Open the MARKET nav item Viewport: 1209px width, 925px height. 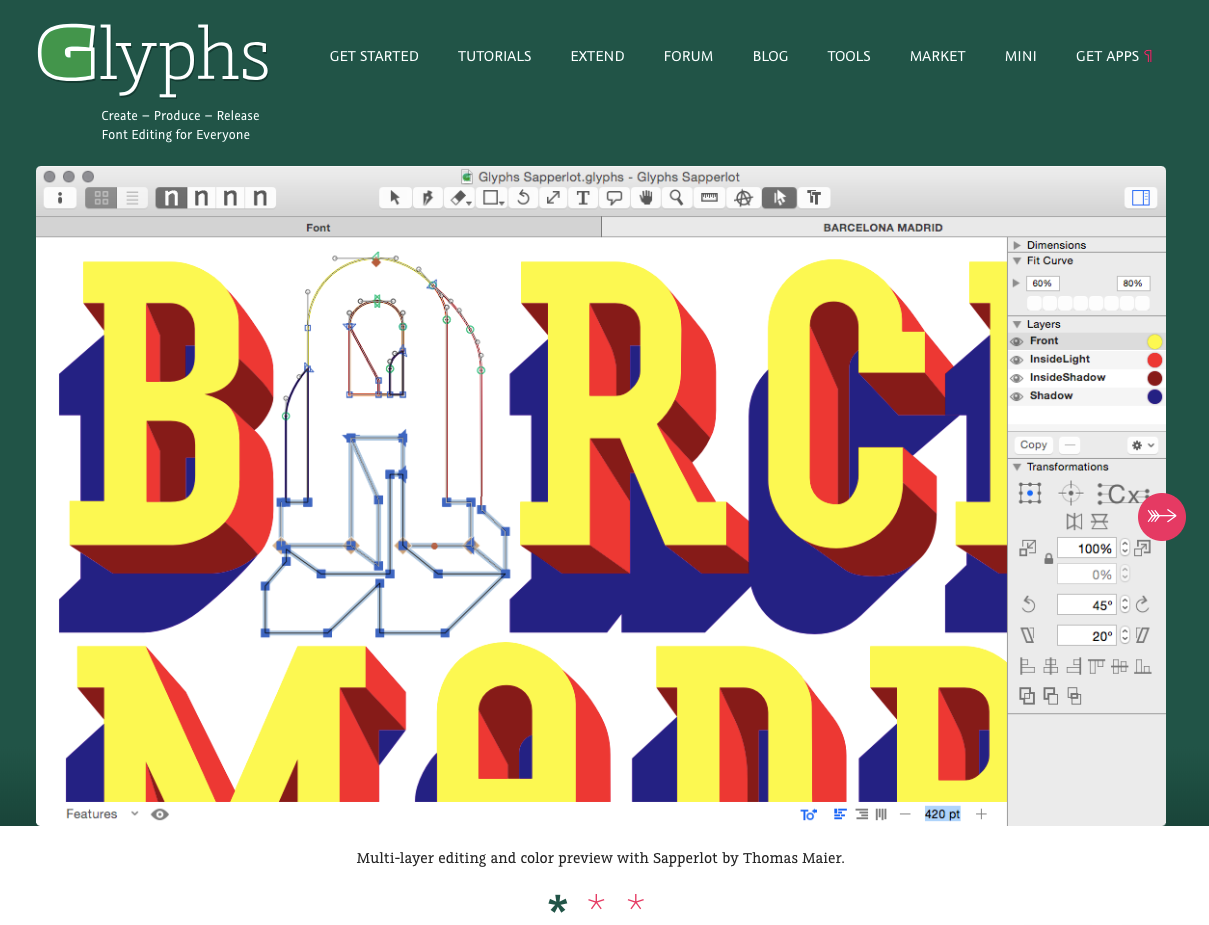(938, 56)
